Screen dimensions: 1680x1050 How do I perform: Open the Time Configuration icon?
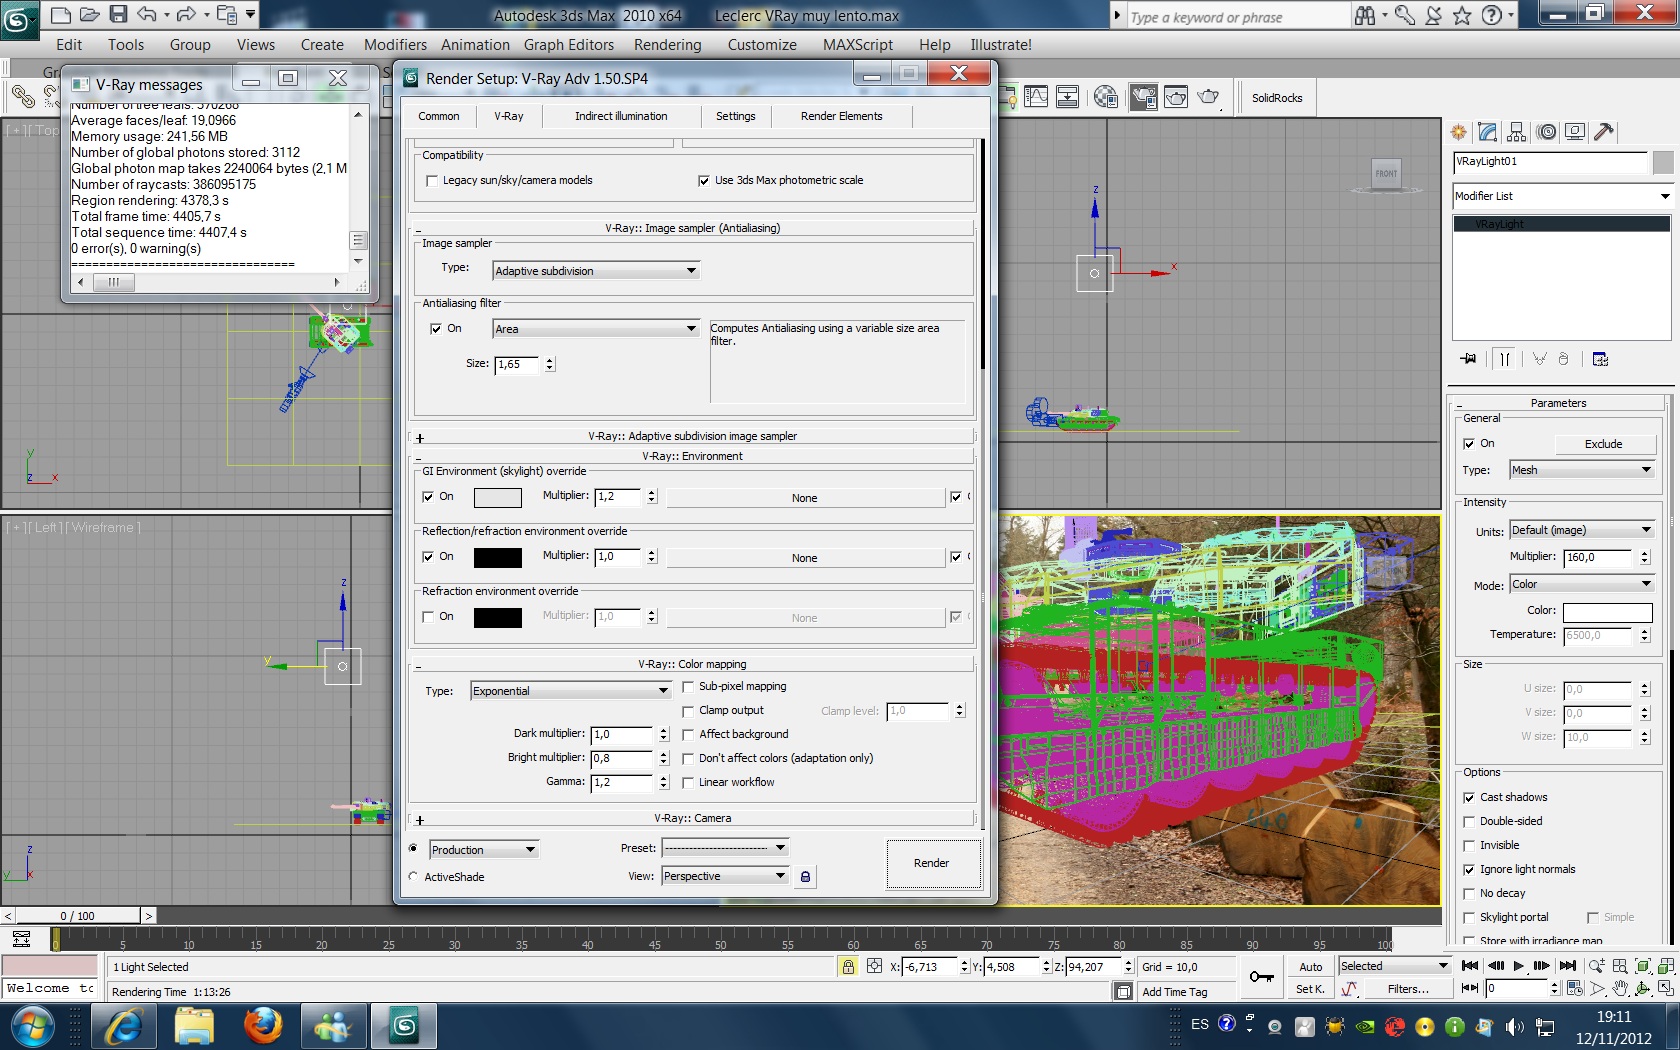tap(1575, 988)
